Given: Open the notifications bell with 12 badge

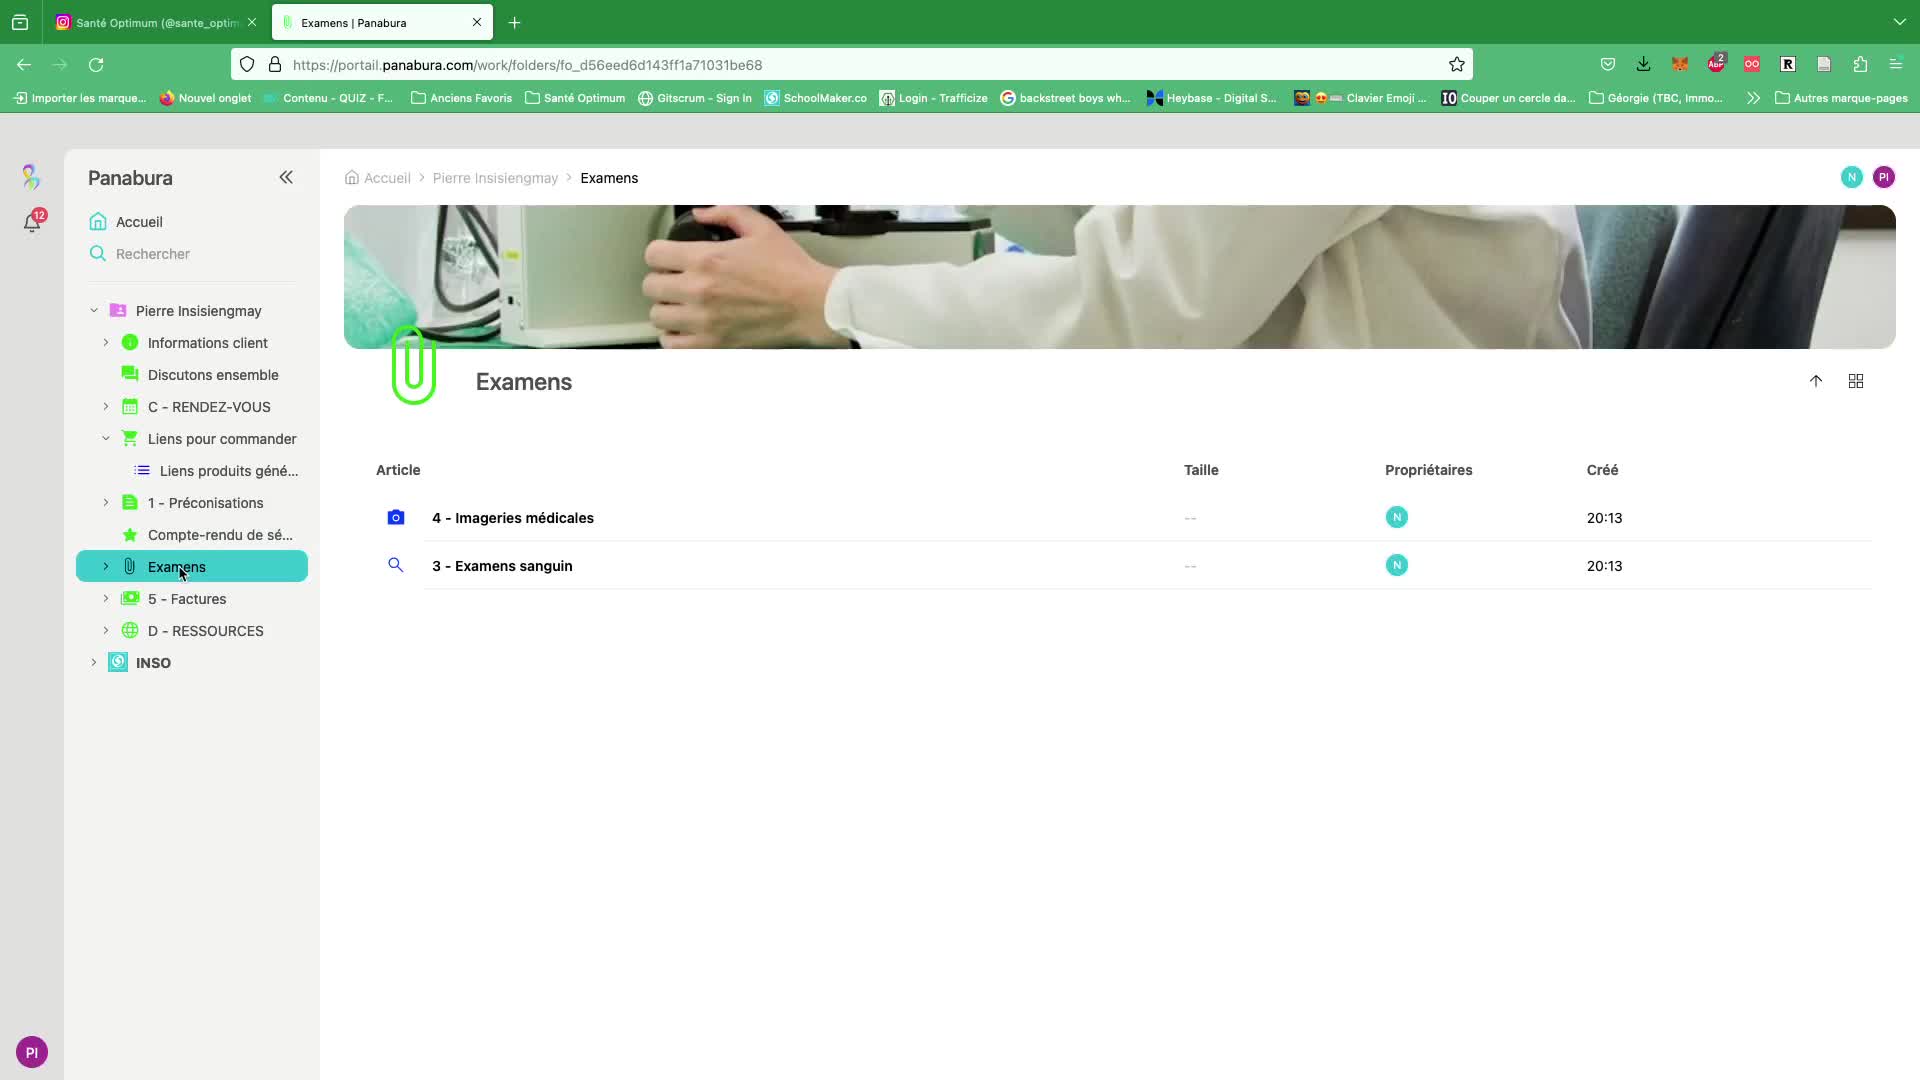Looking at the screenshot, I should [32, 222].
